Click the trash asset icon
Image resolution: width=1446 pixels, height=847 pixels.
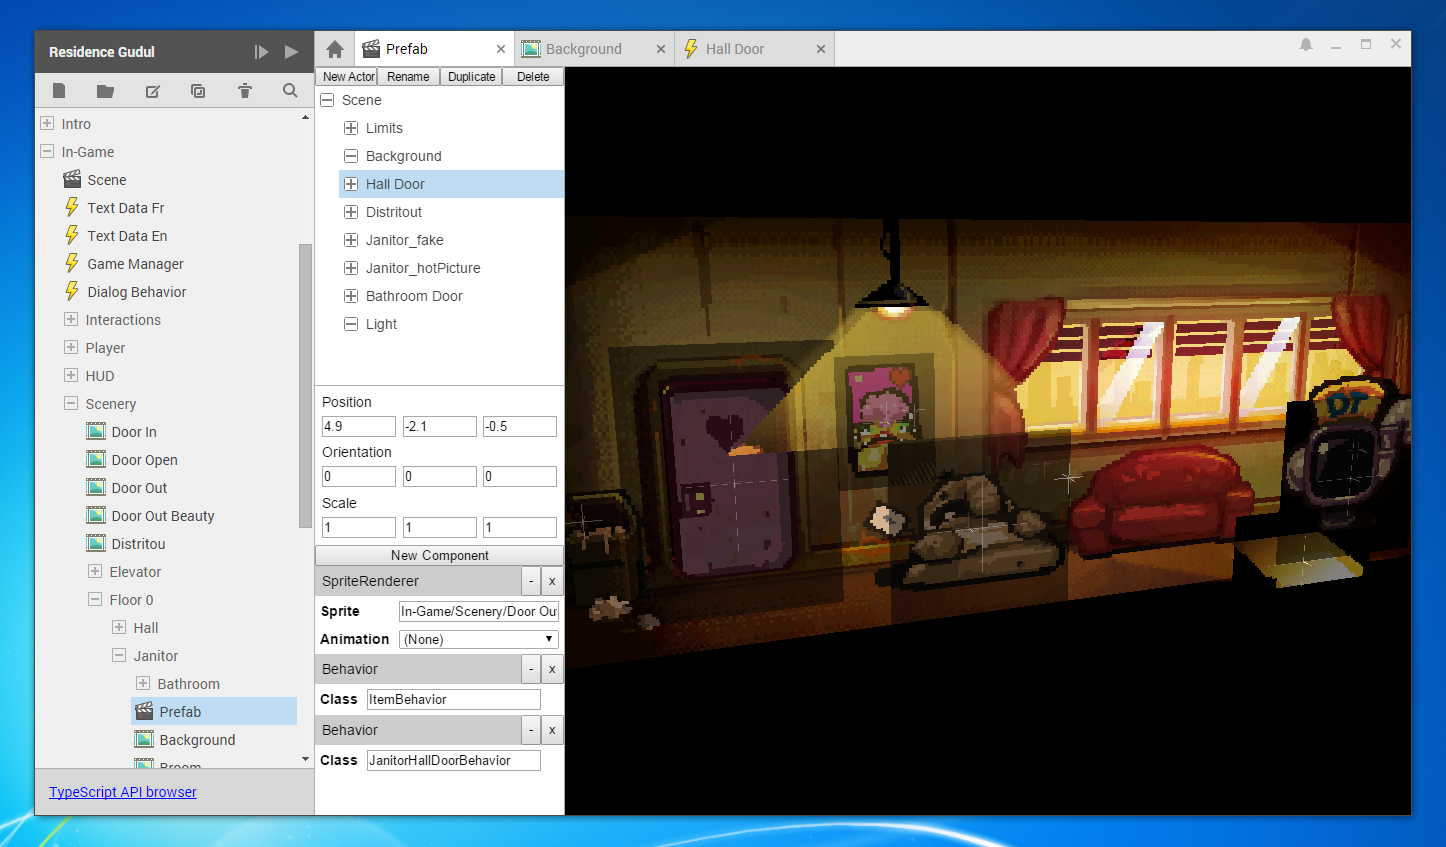tap(244, 91)
